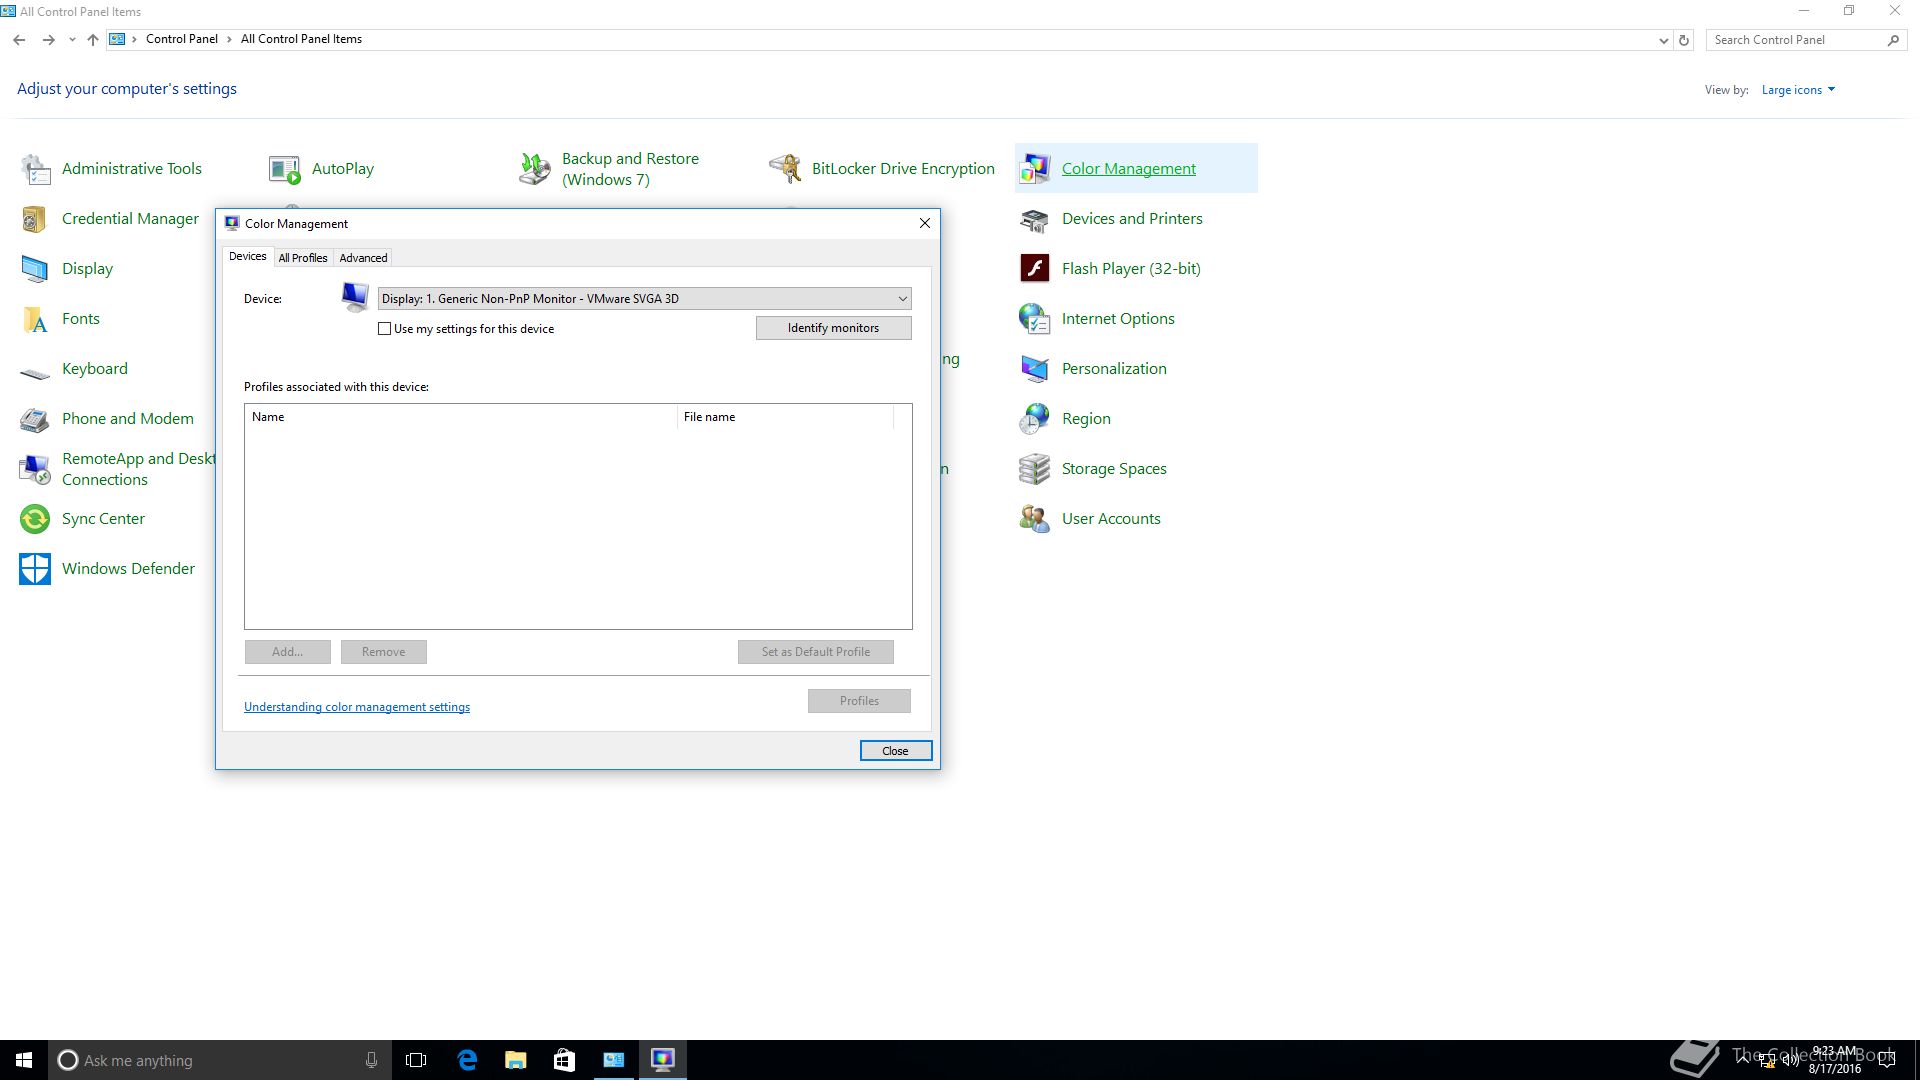The image size is (1920, 1080).
Task: Click the Control Panel taskbar button
Action: (613, 1060)
